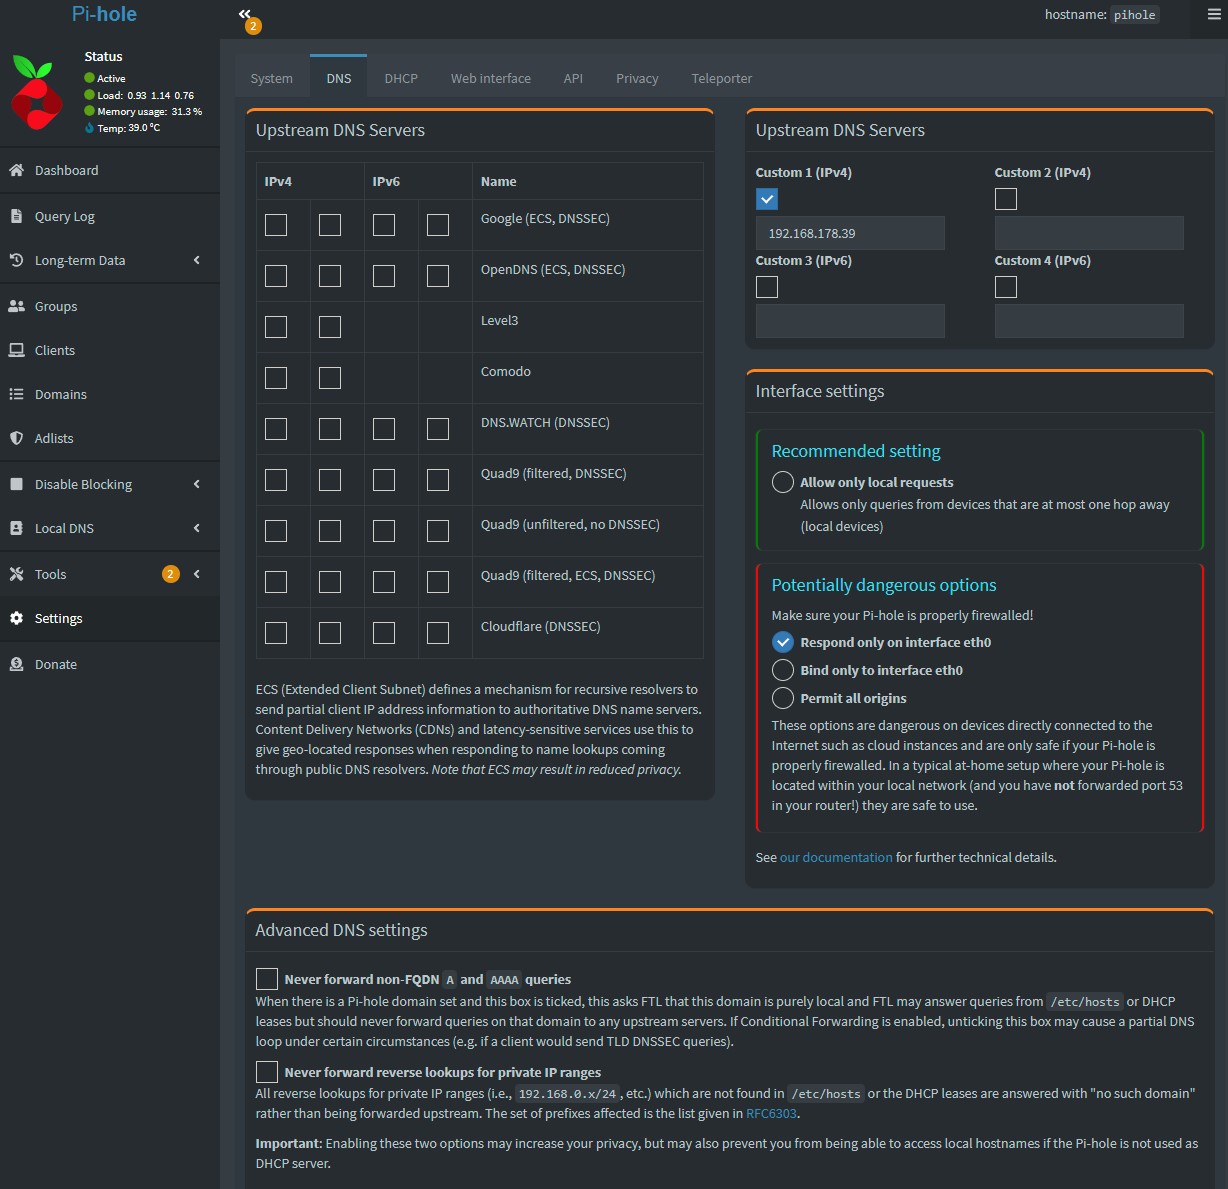Click 'Memory usage: 31.3 %' status text
Viewport: 1228px width, 1189px height.
pyautogui.click(x=149, y=112)
